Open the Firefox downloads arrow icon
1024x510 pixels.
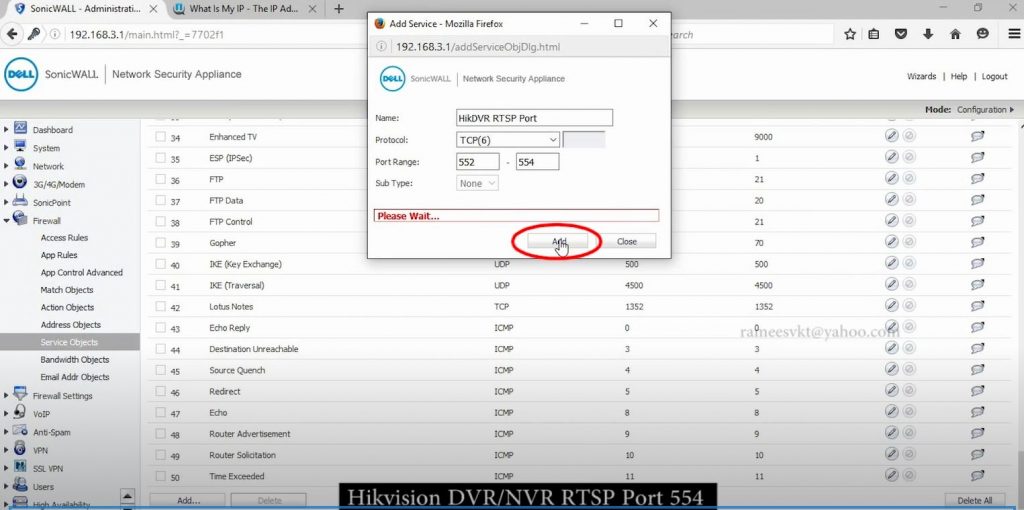tap(928, 35)
